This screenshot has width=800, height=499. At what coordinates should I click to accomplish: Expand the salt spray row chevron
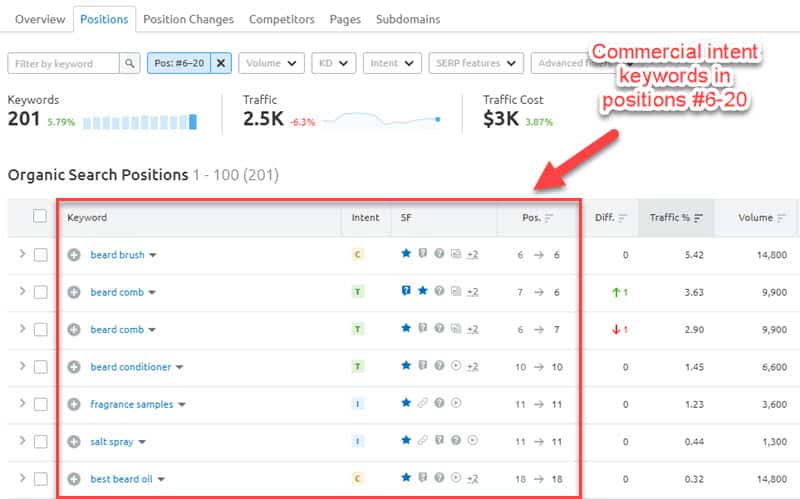coord(22,440)
